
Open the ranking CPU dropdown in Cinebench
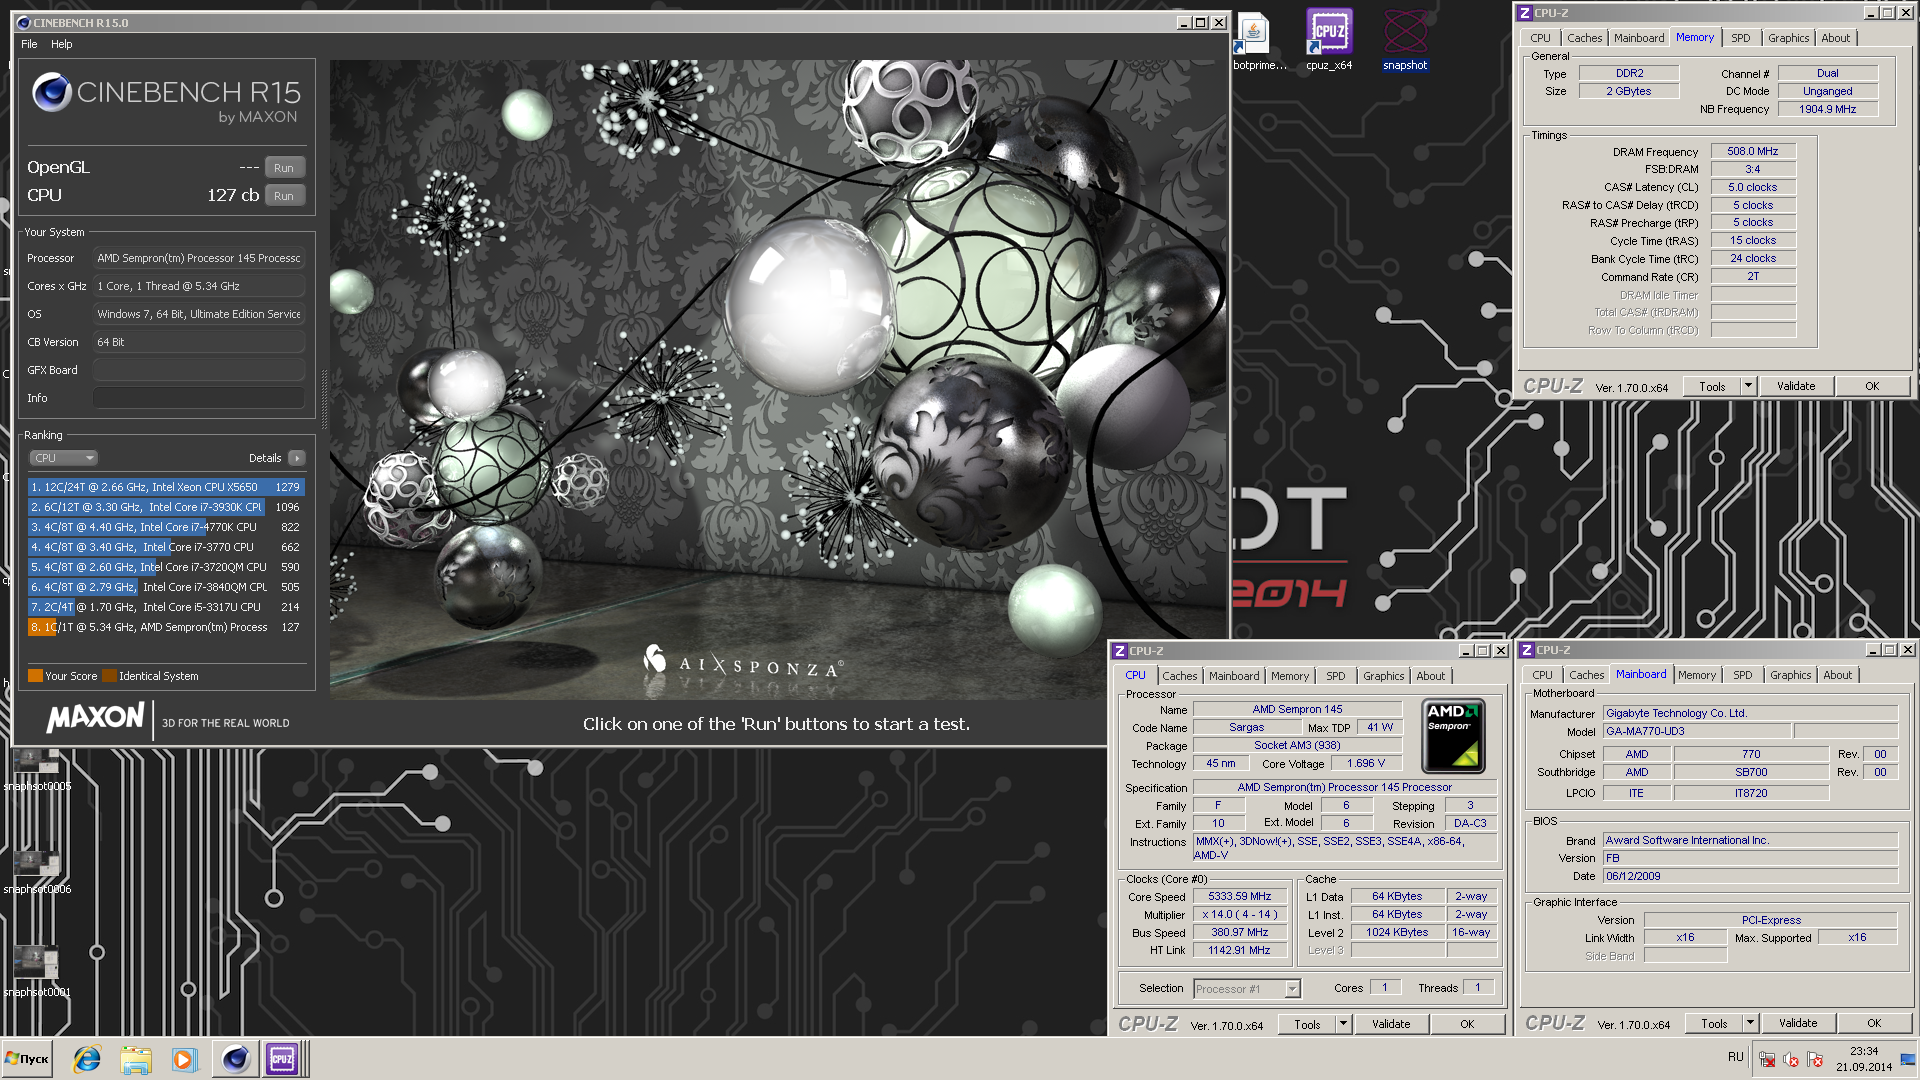[x=63, y=458]
